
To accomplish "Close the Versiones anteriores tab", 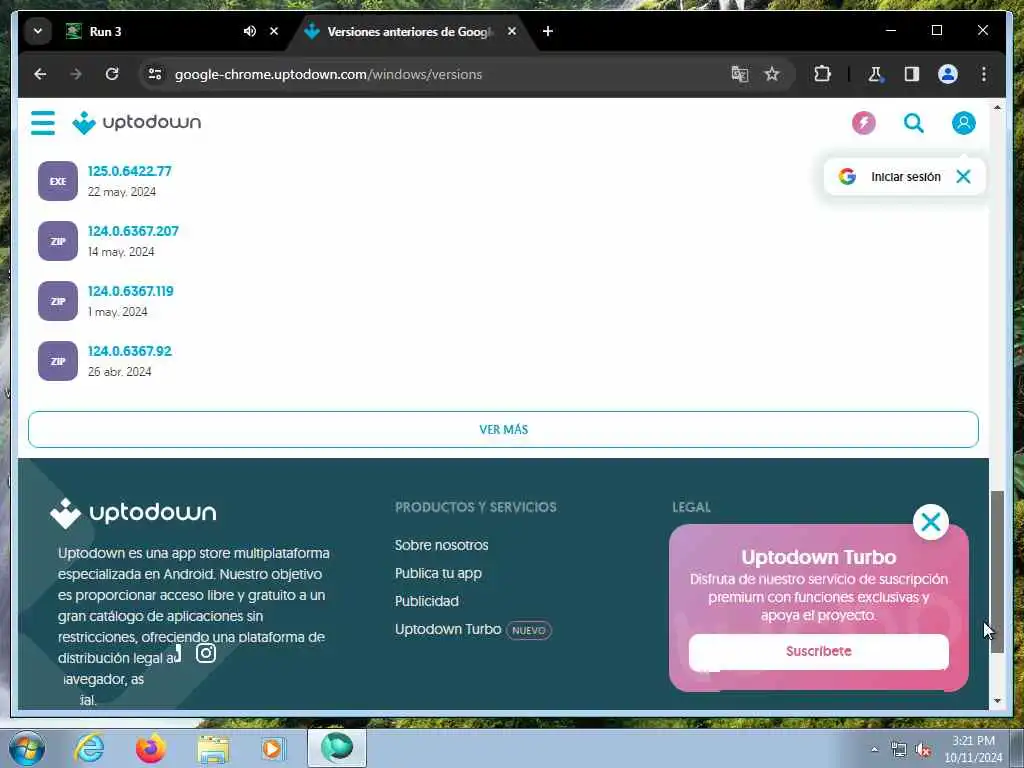I will (x=512, y=31).
